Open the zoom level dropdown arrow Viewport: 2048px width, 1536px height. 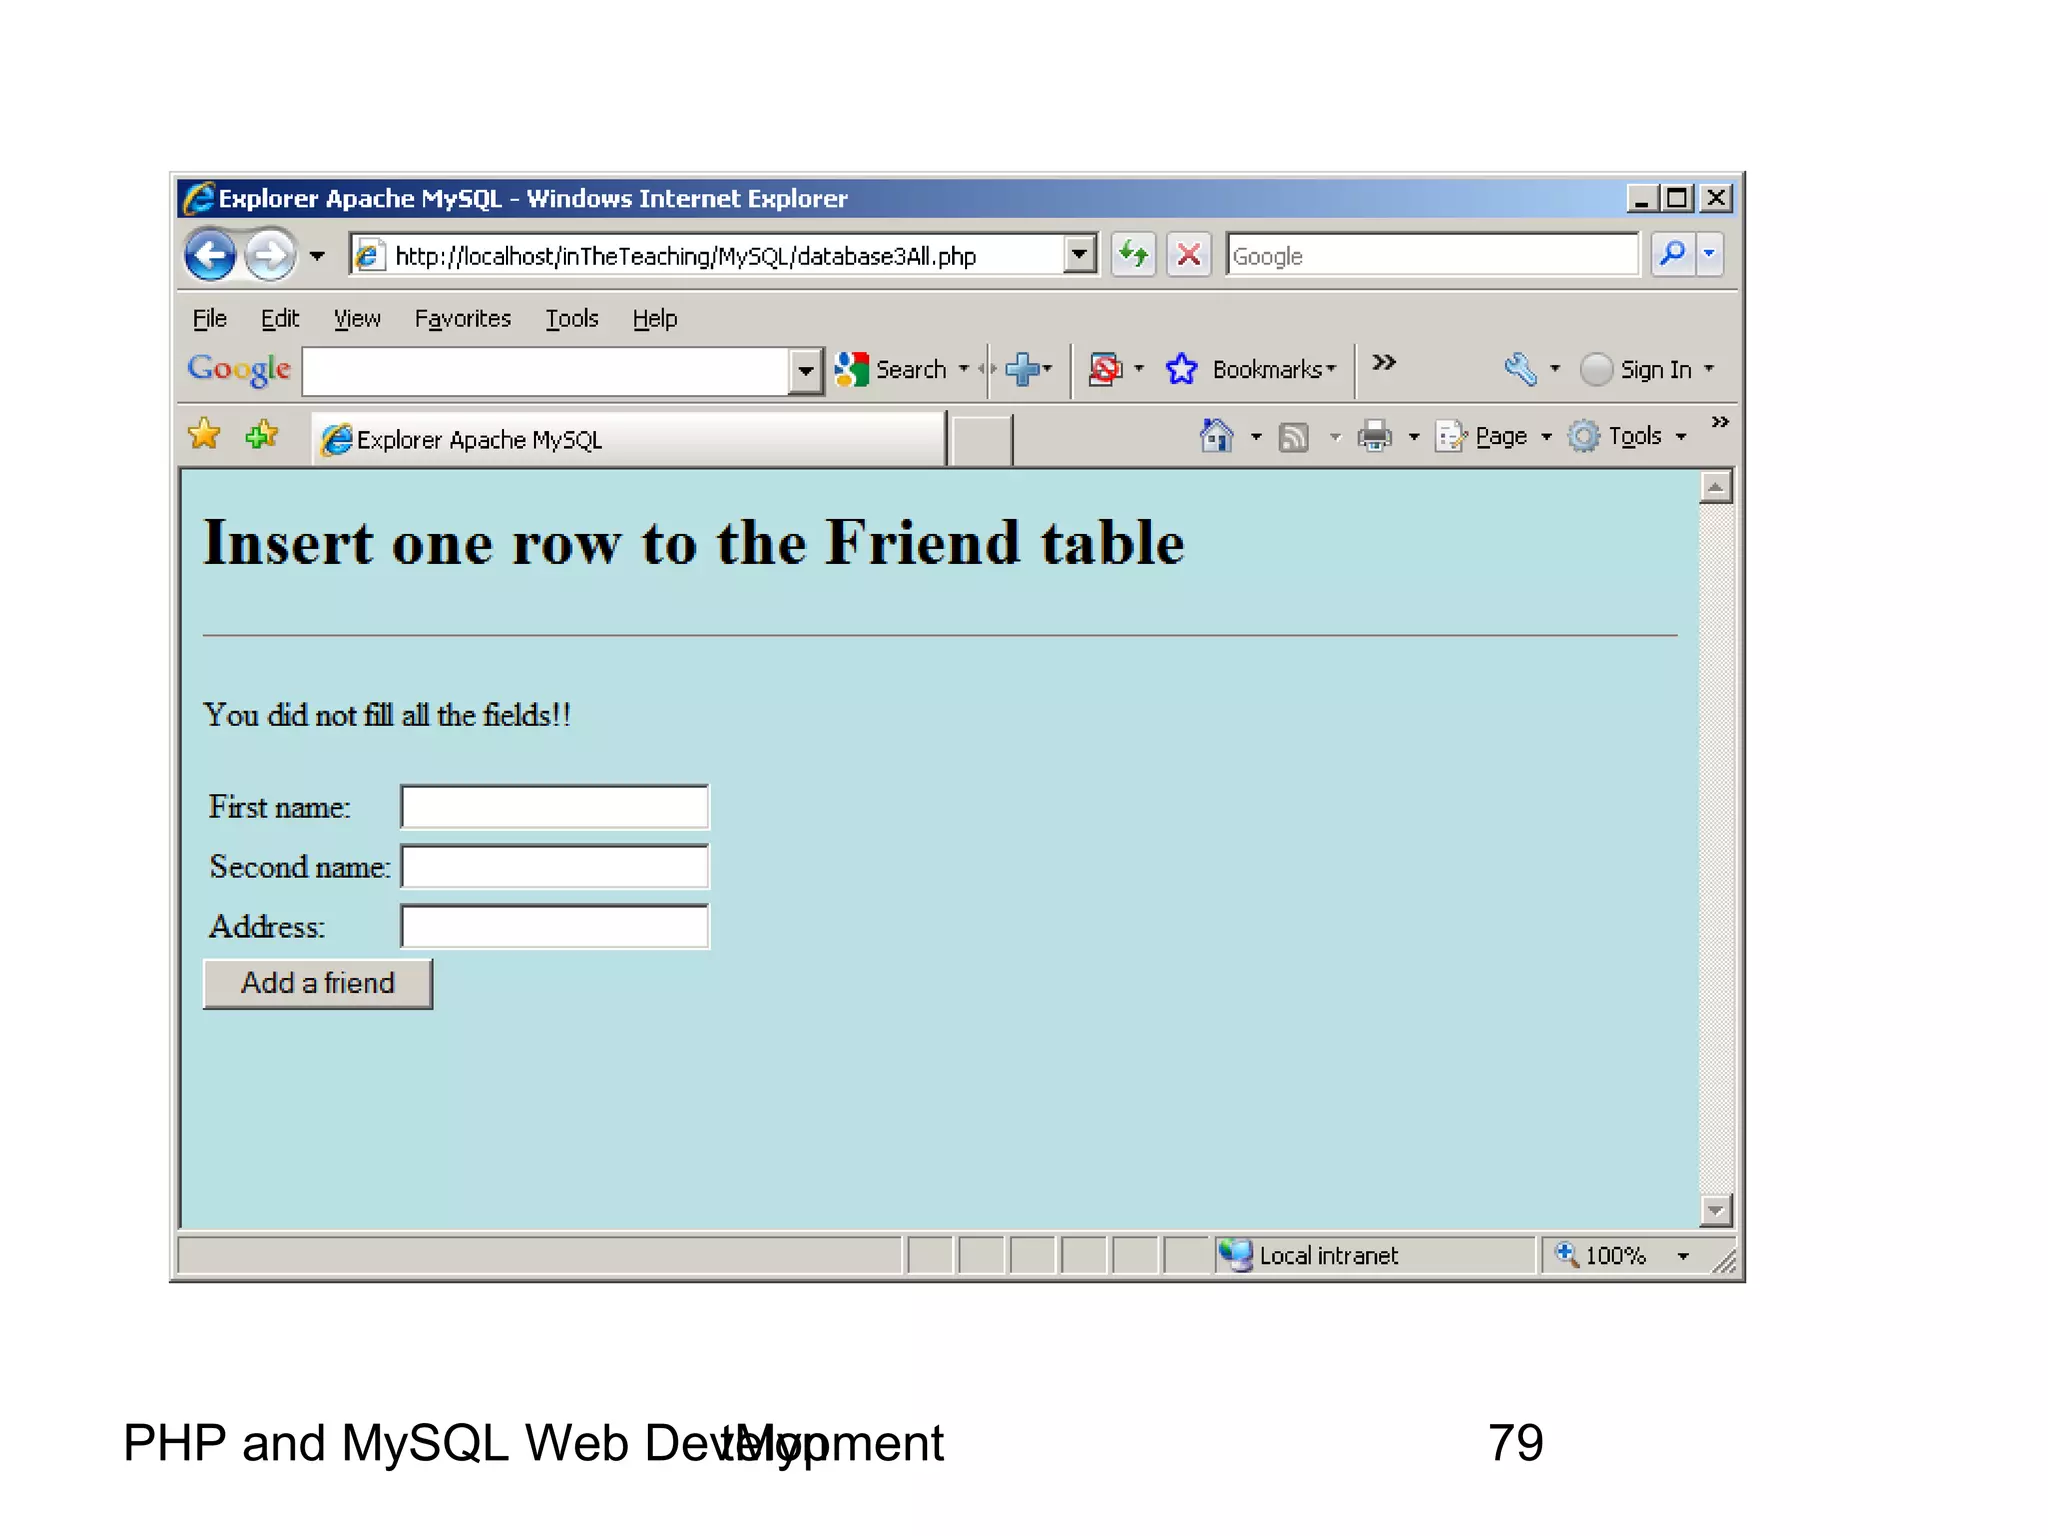(x=1683, y=1256)
